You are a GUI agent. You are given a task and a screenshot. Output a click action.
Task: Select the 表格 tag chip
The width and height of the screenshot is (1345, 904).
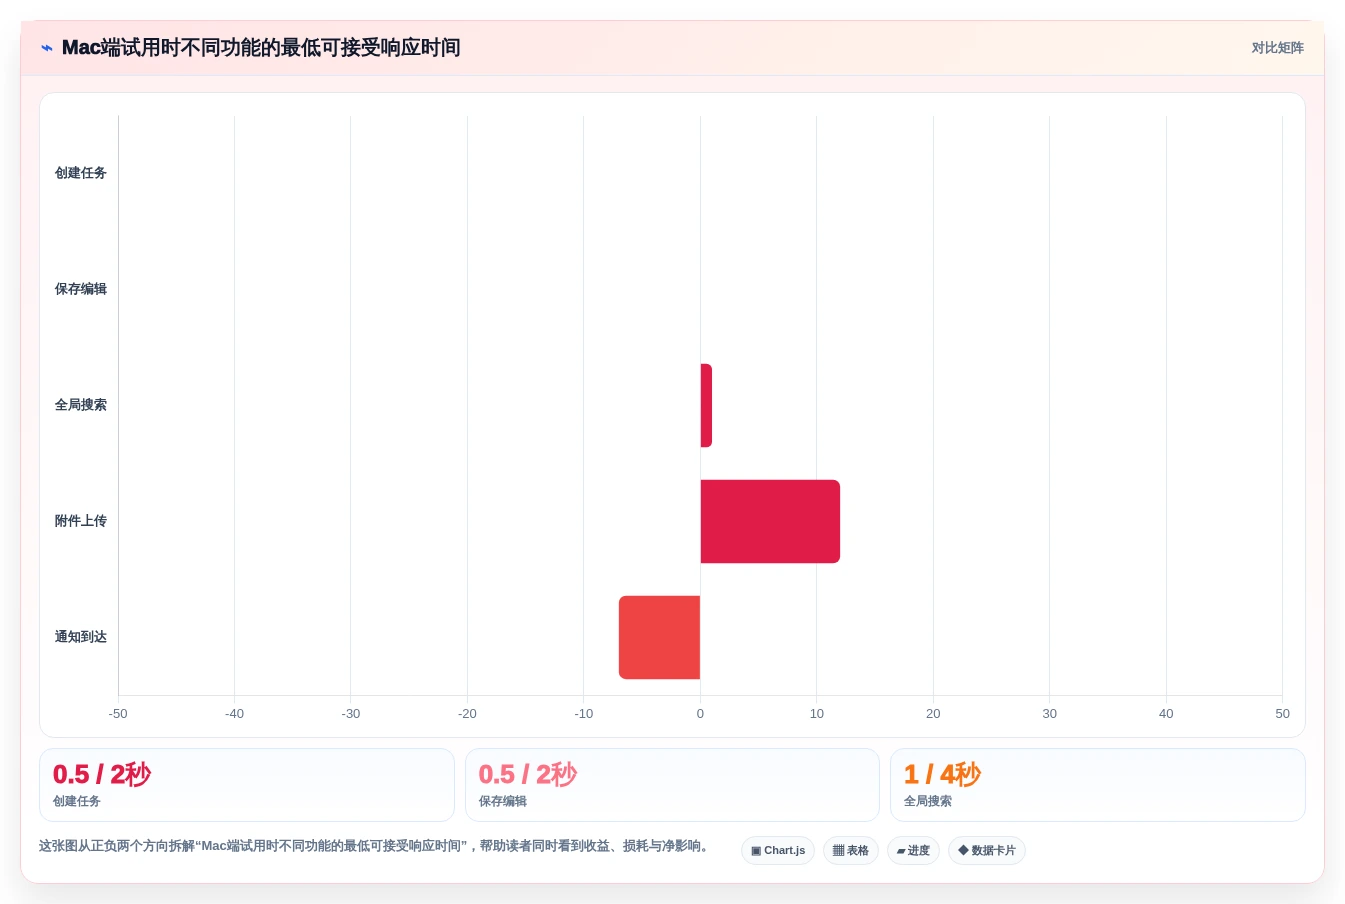point(851,851)
